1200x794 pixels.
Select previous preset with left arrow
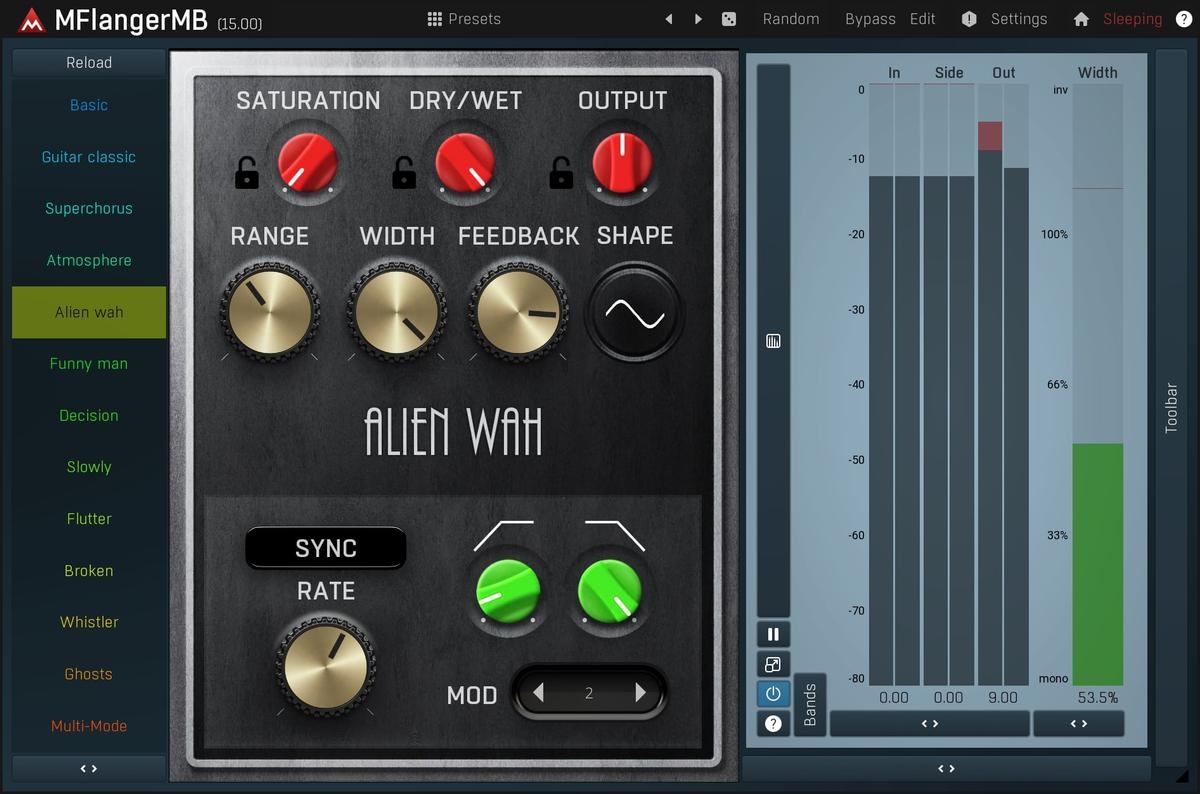669,19
